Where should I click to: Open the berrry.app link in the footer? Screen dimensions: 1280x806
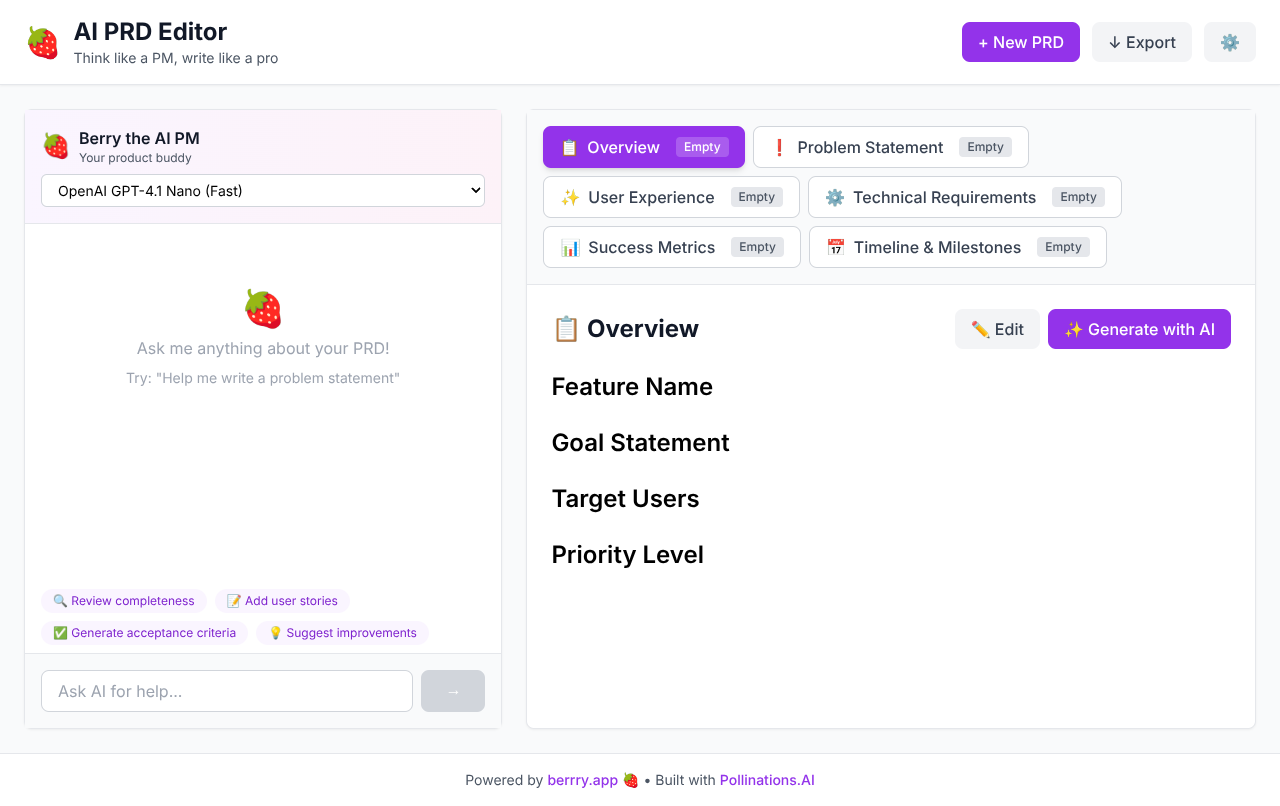point(582,780)
